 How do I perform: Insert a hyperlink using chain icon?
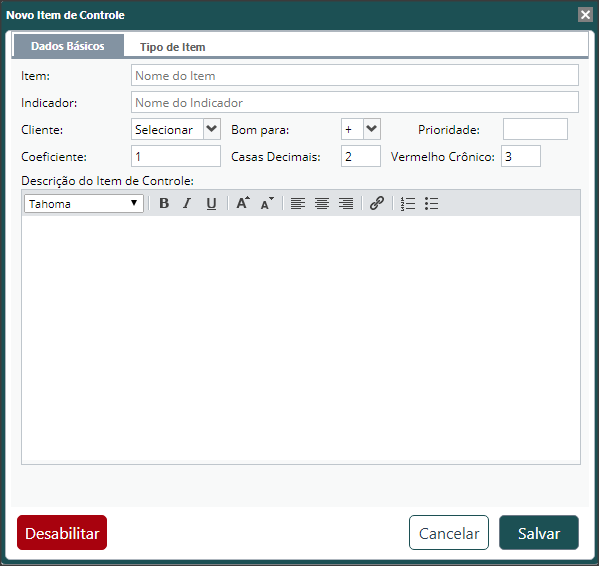(377, 203)
